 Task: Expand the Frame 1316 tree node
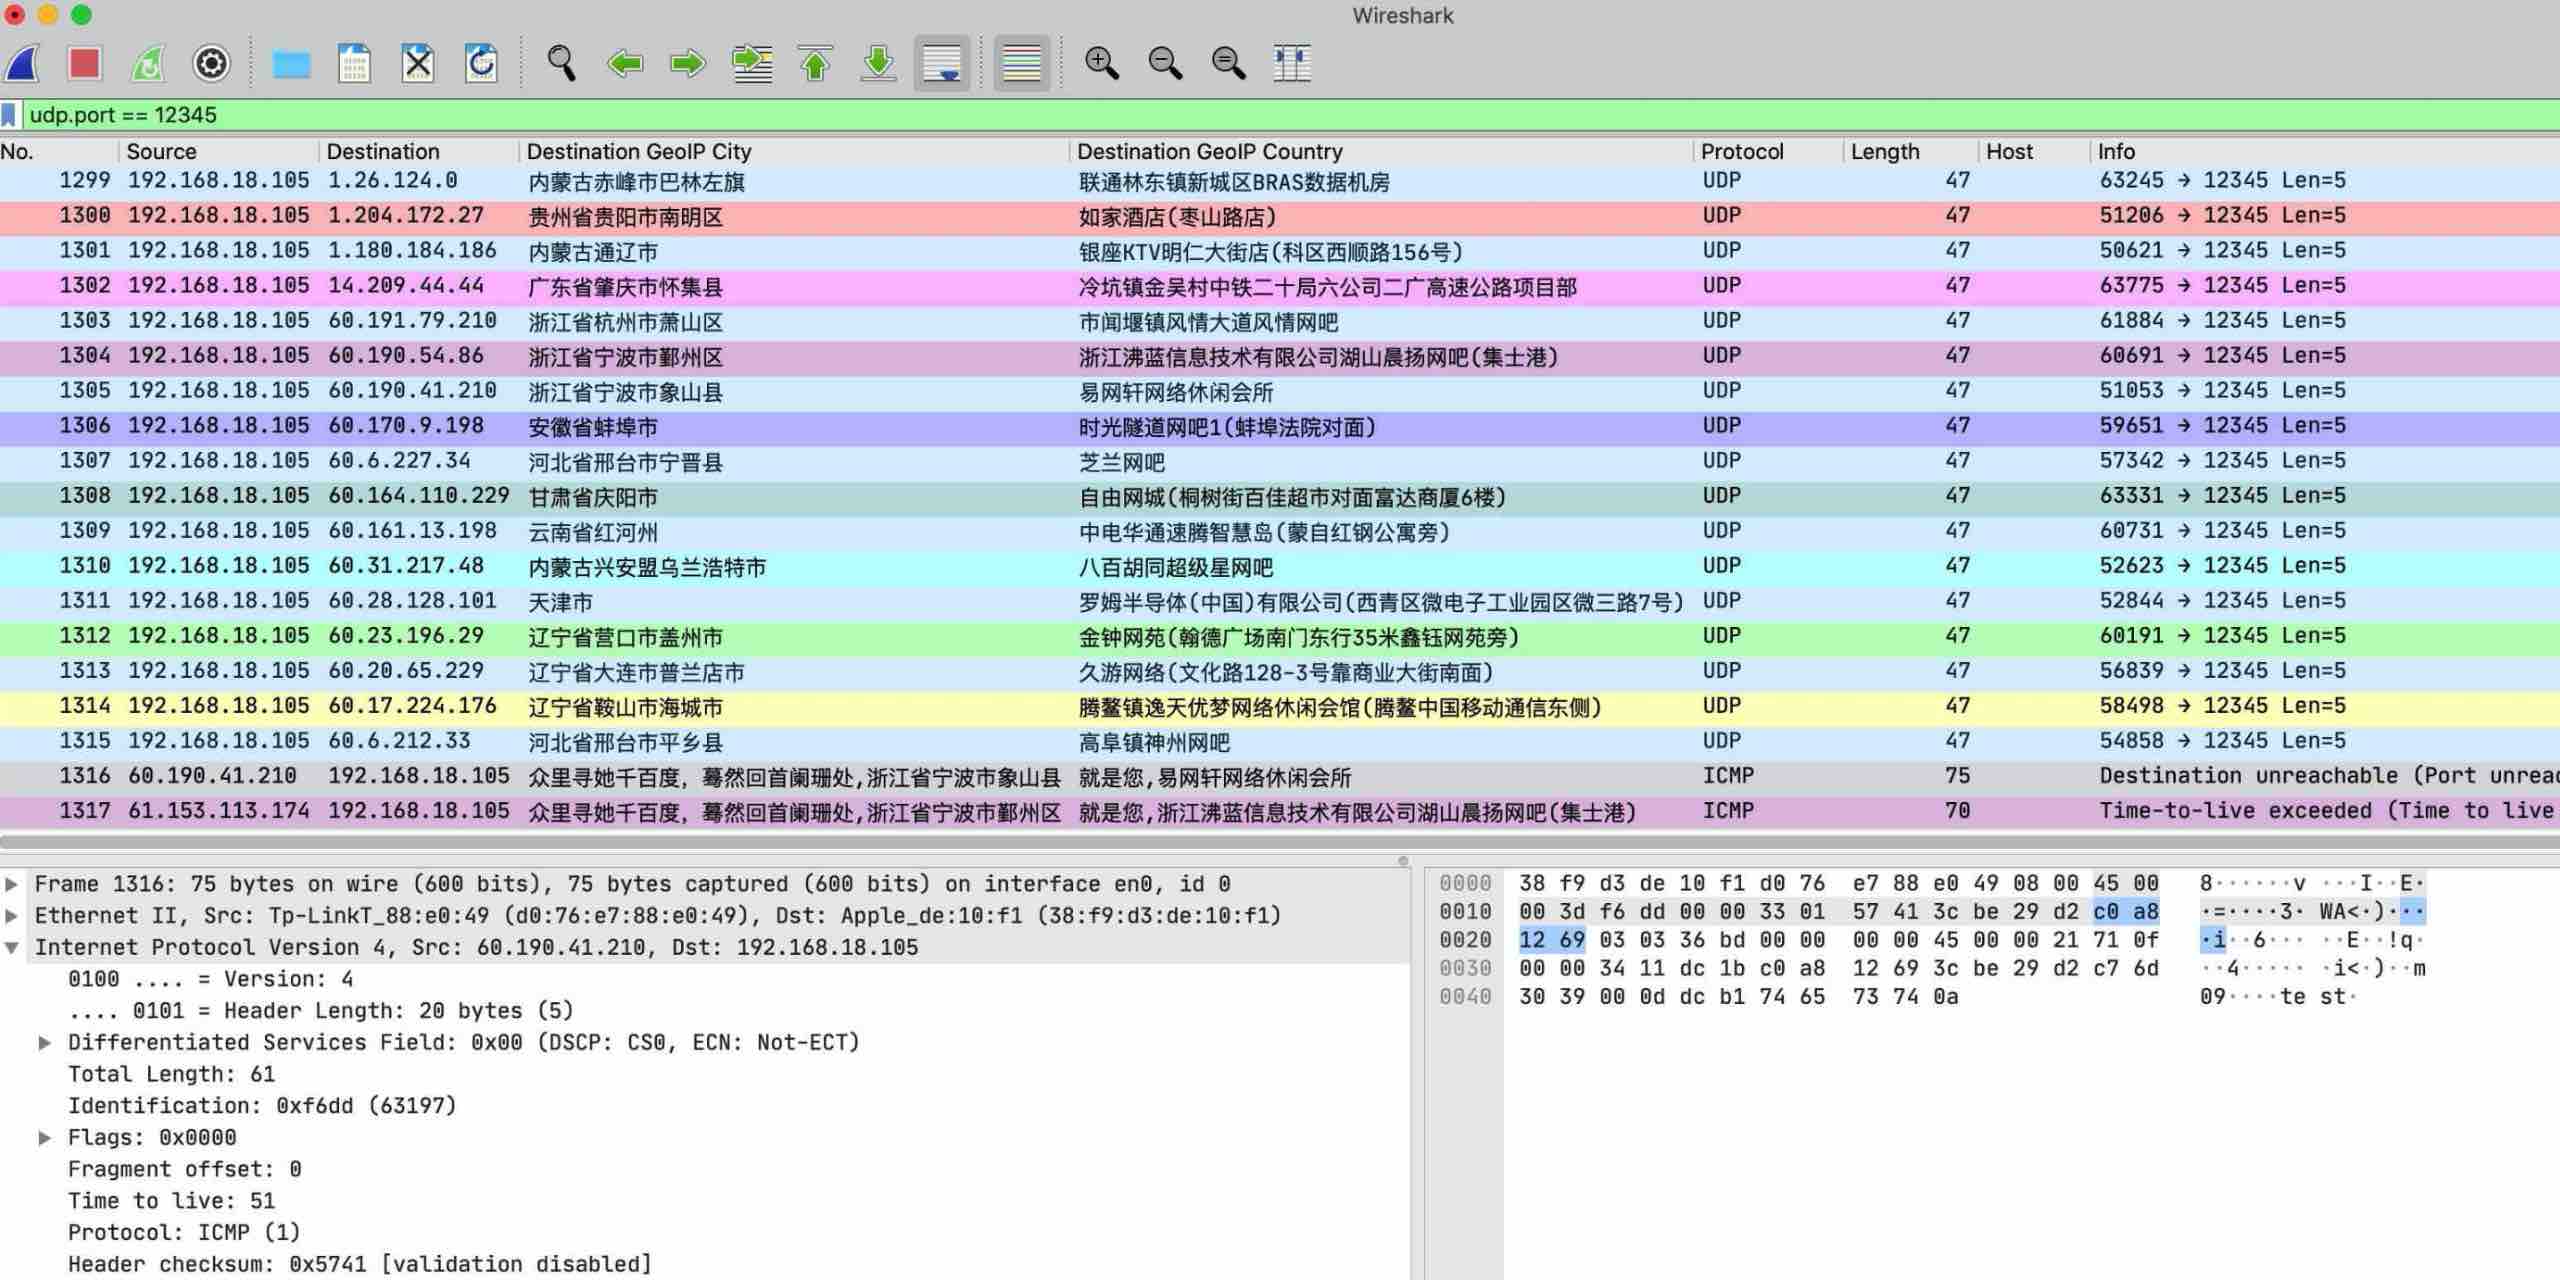12,884
